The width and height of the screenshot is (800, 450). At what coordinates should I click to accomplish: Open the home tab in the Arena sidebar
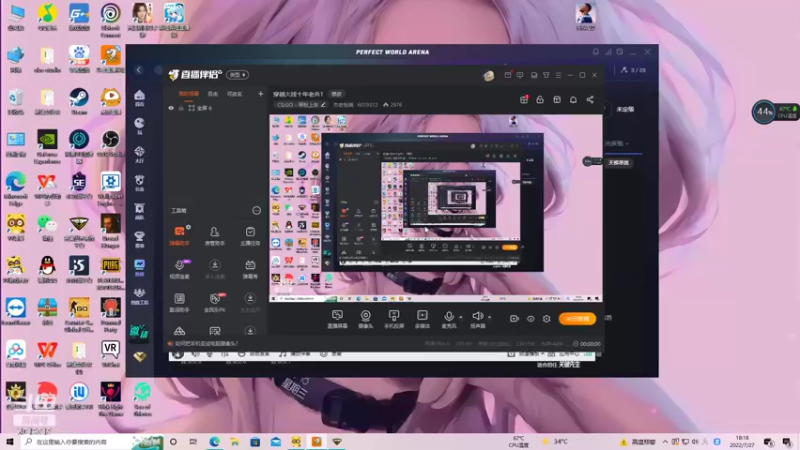[x=139, y=97]
